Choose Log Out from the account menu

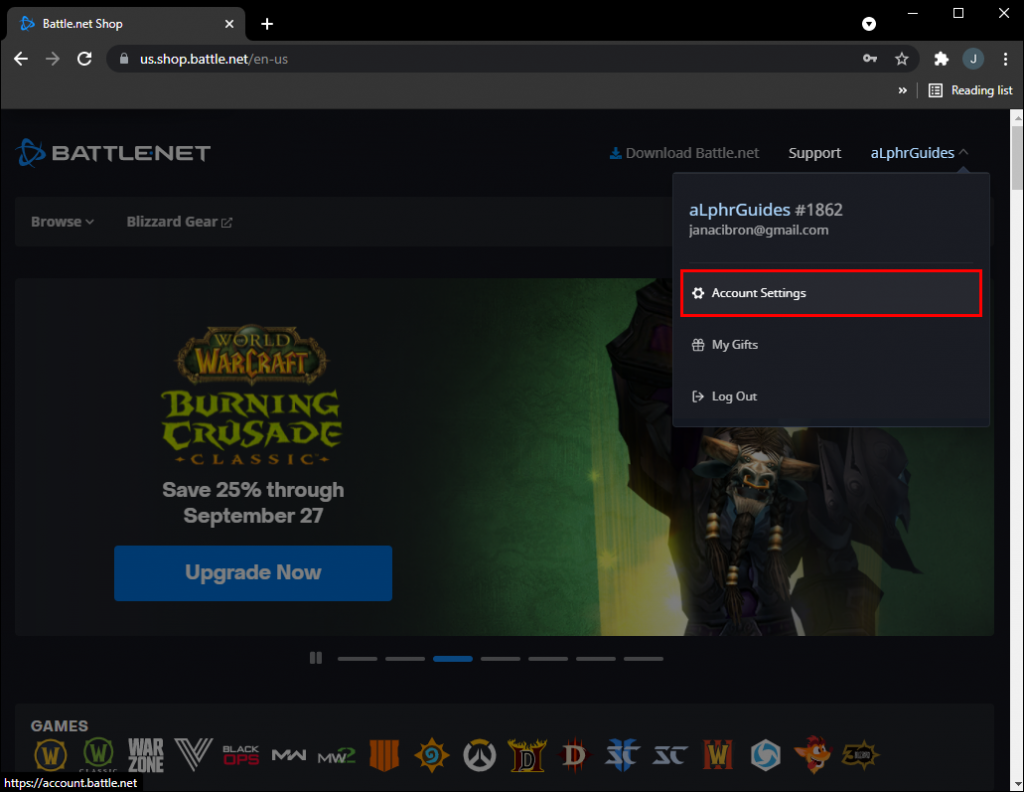[733, 396]
